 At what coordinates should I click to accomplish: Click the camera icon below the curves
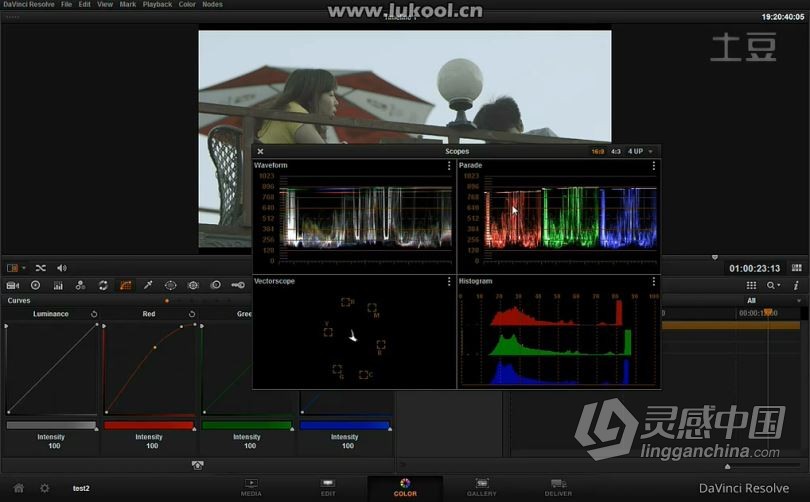[x=197, y=465]
